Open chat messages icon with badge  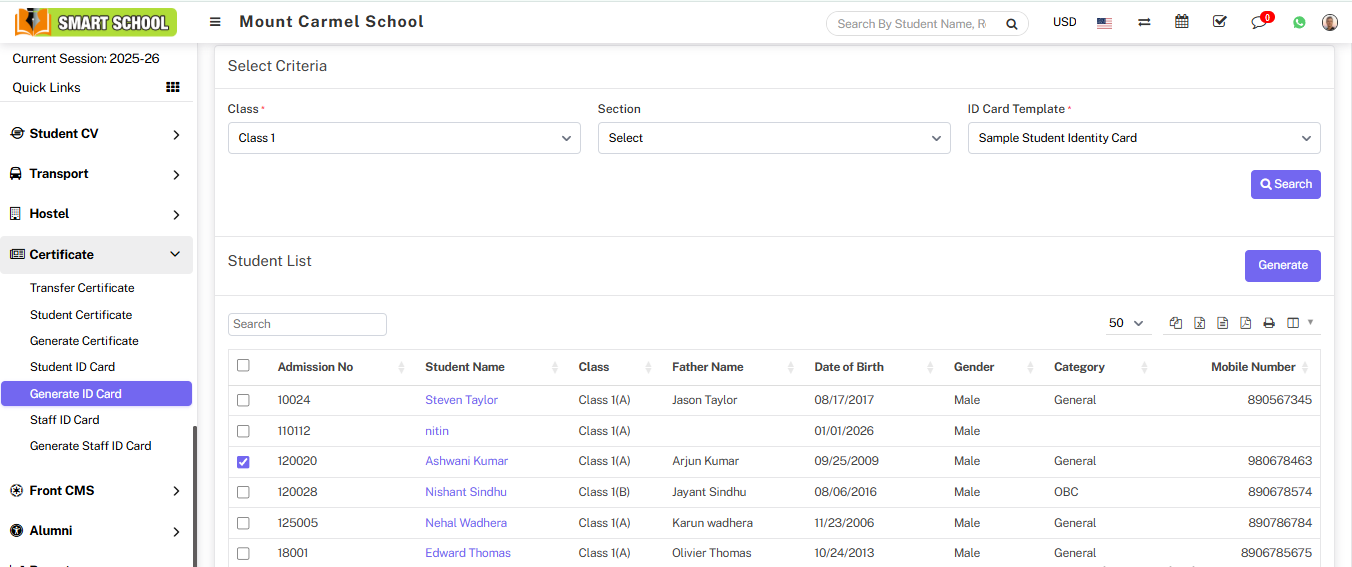point(1259,22)
